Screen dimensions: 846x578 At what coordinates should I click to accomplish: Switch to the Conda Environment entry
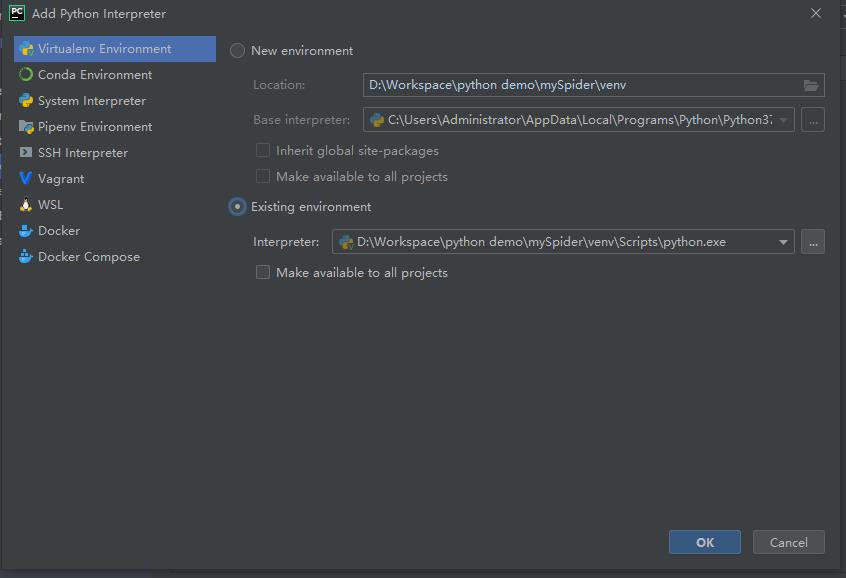point(95,75)
